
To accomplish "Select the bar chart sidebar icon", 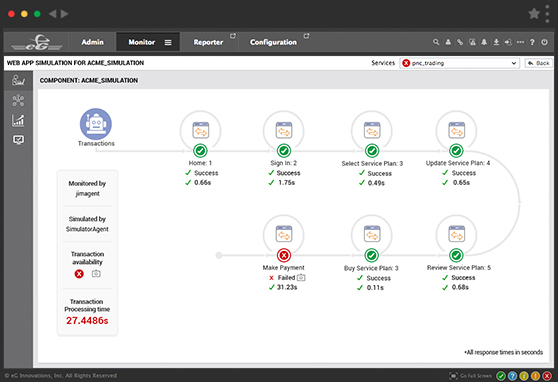I will [18, 120].
